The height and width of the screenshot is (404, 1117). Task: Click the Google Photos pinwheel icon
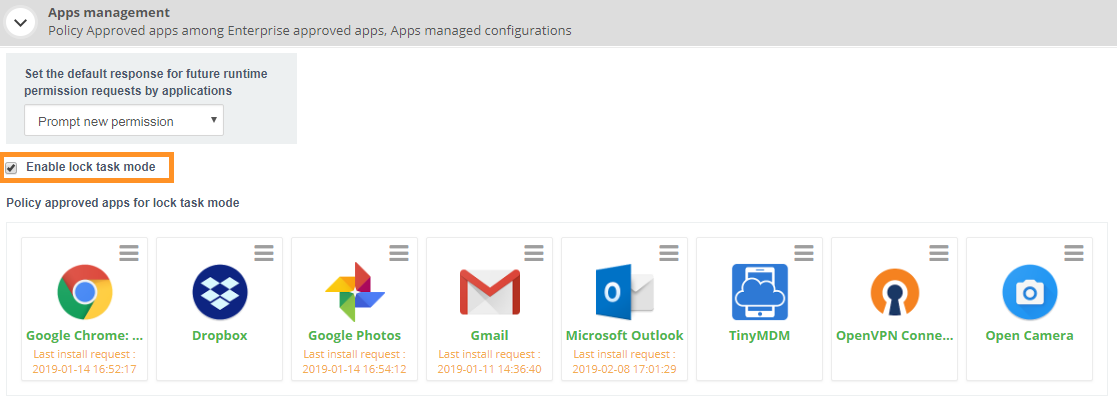tap(355, 292)
